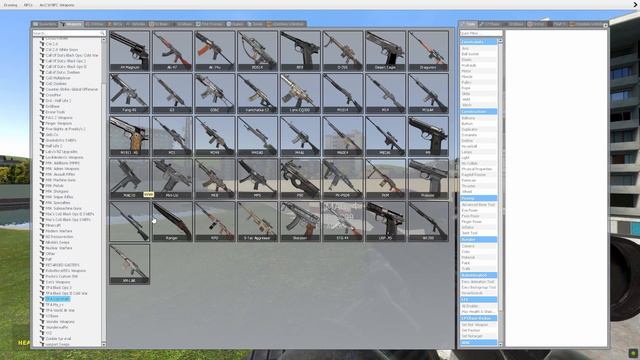The image size is (640, 360).
Task: Choose the P90 weapon tile
Action: (300, 179)
